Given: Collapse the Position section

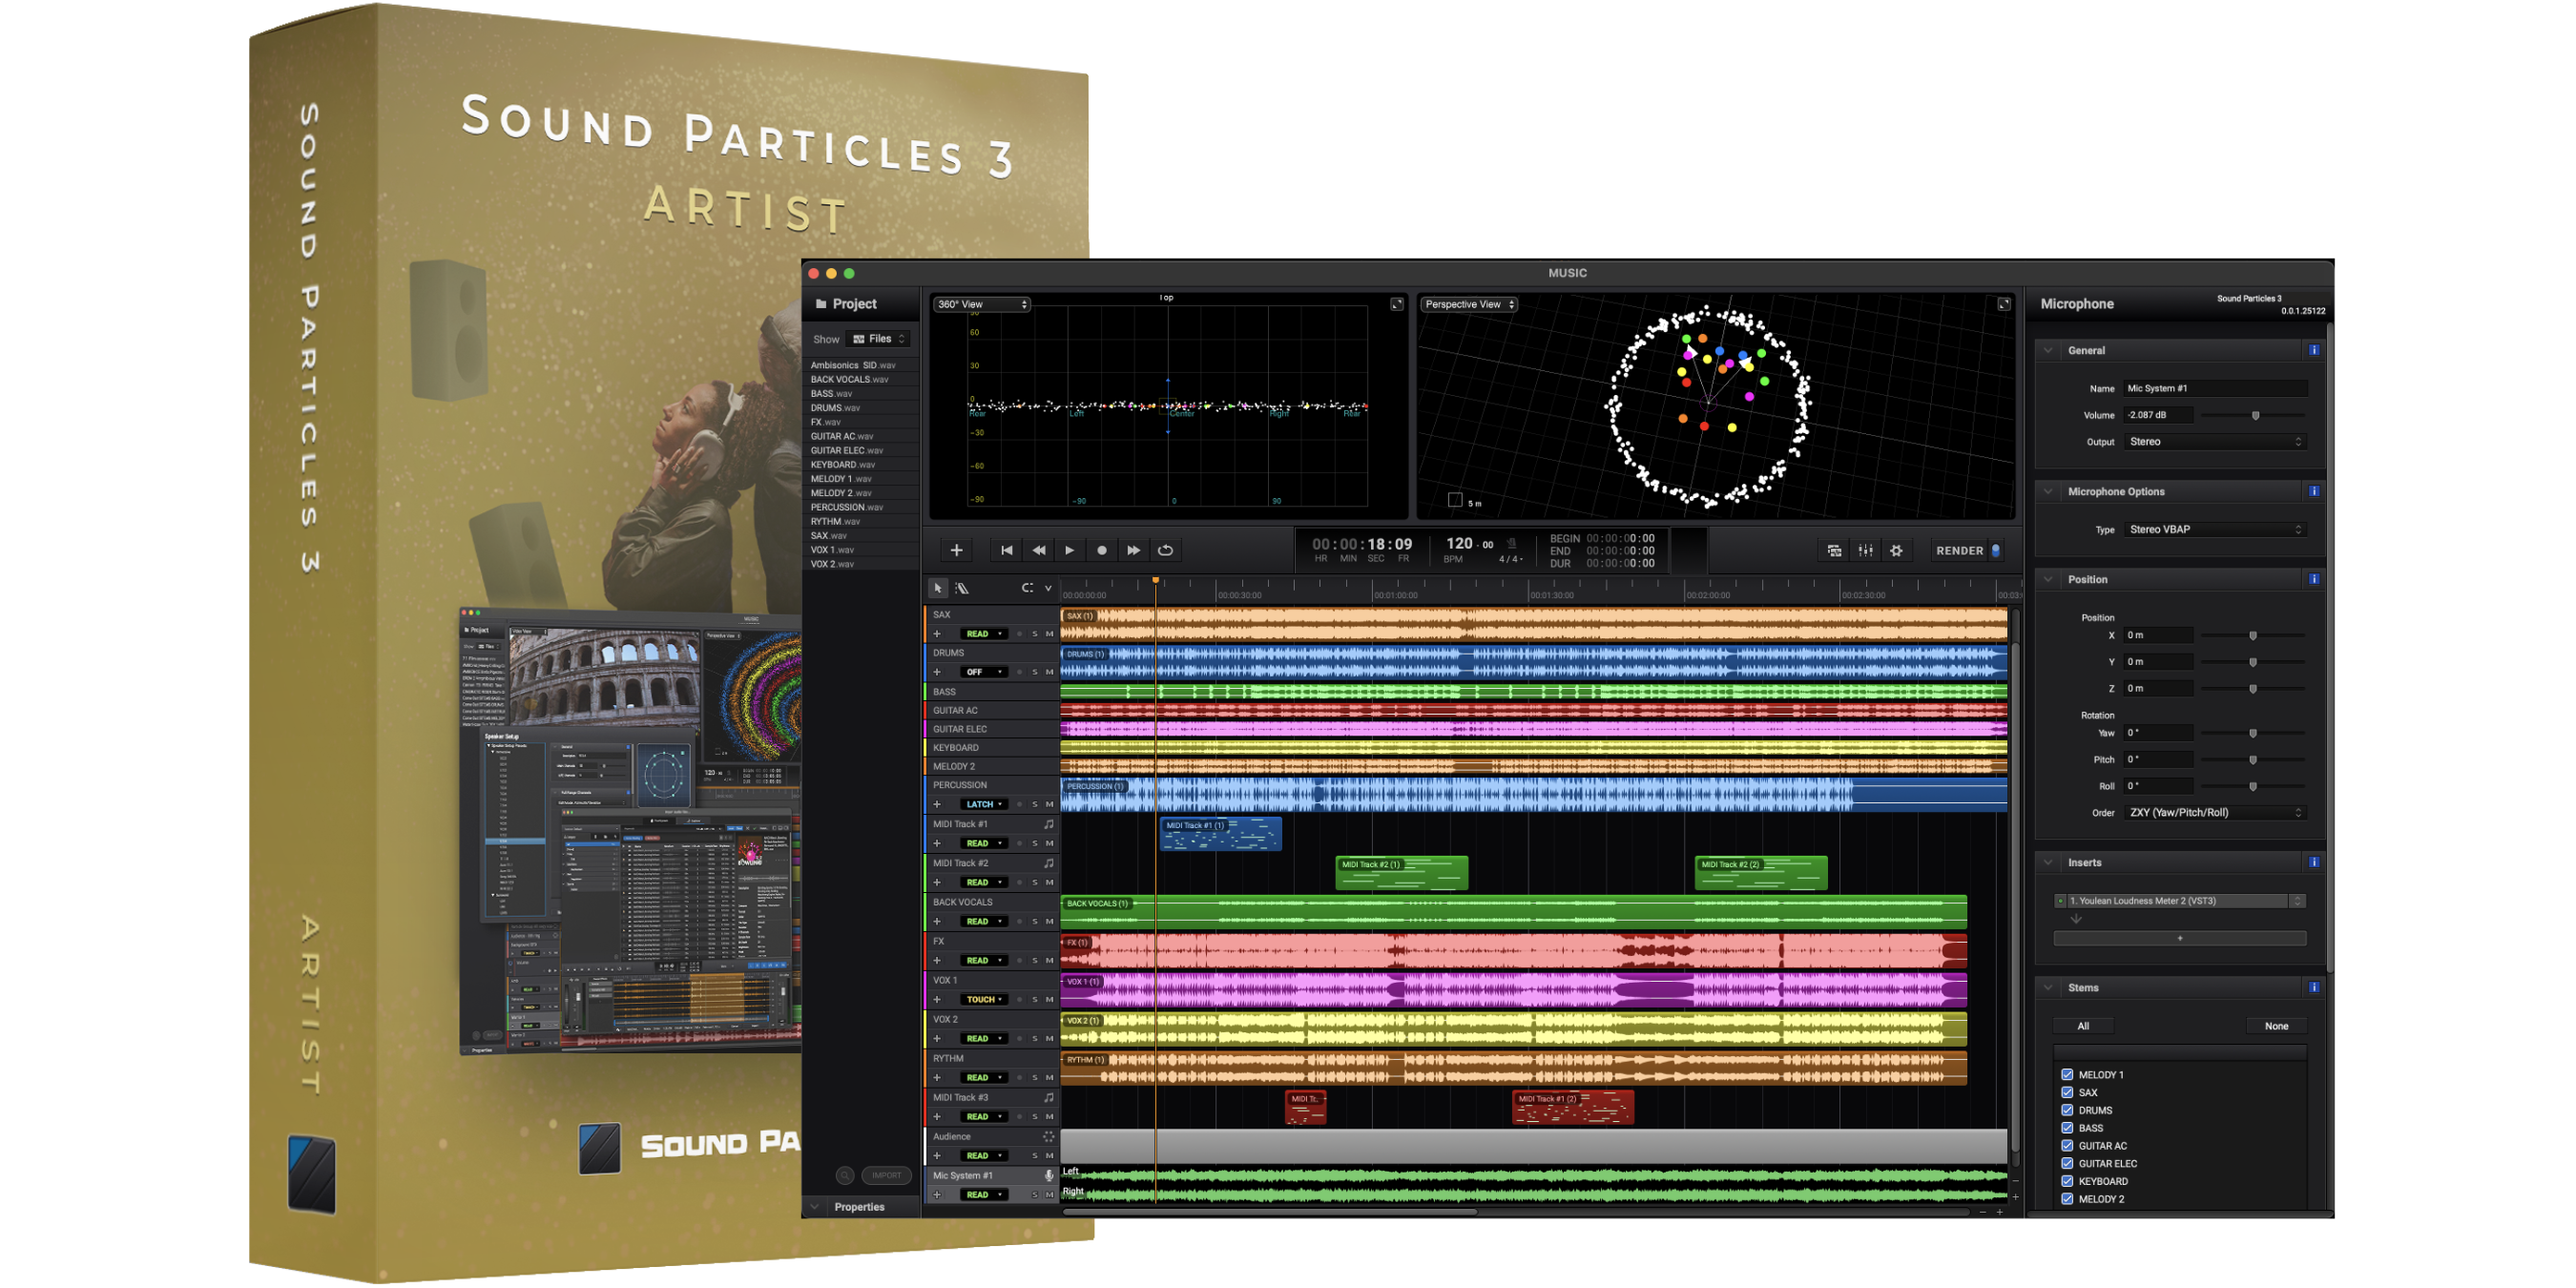Looking at the screenshot, I should [x=2048, y=579].
